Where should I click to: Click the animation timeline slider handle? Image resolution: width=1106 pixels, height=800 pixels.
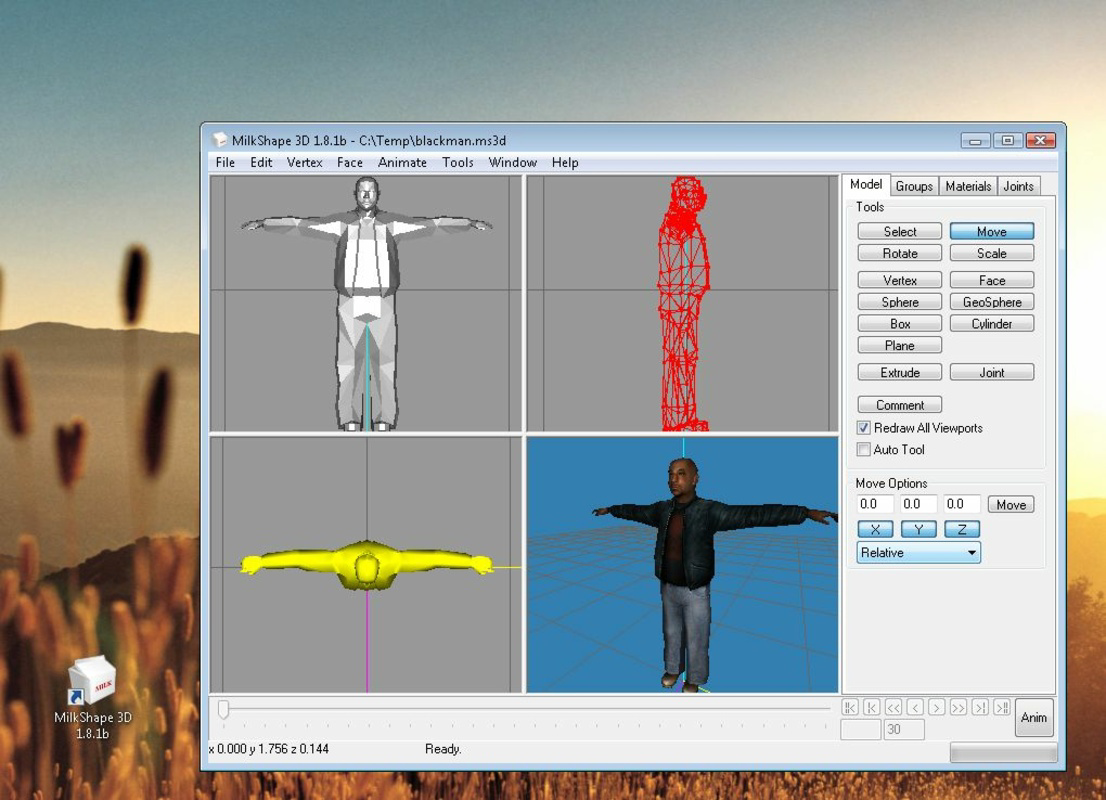[x=222, y=708]
